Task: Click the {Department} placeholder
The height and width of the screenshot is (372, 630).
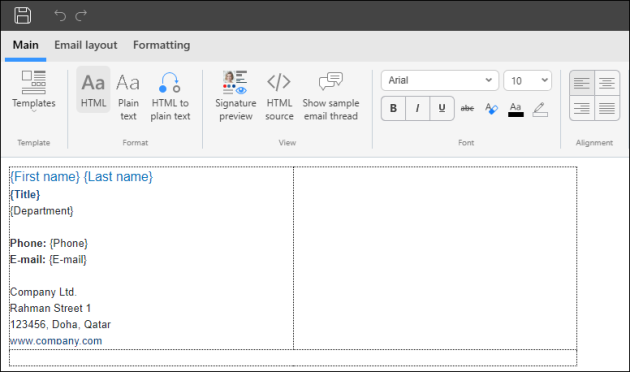Action: pos(42,211)
